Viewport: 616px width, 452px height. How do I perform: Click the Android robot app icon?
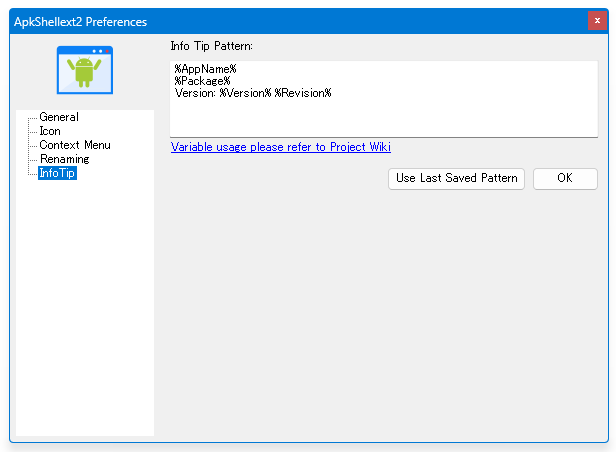pyautogui.click(x=84, y=70)
